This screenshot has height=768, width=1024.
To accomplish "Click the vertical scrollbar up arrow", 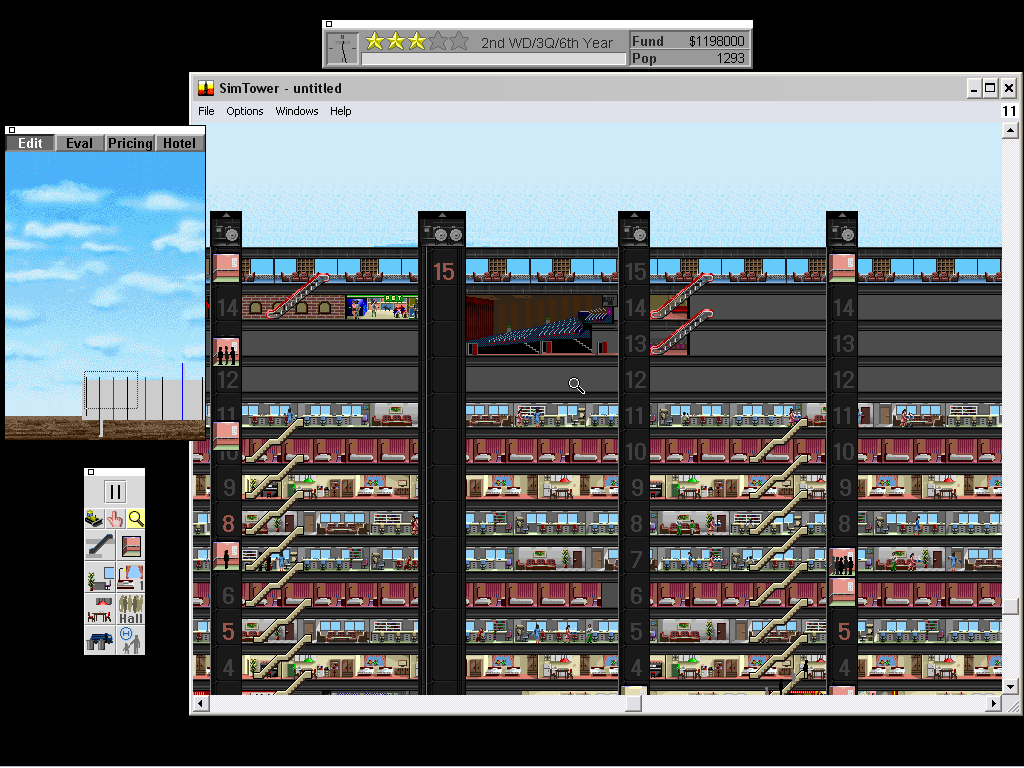I will [x=1010, y=131].
